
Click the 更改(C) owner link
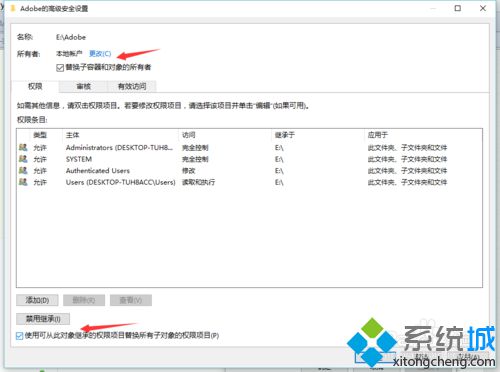tap(100, 54)
